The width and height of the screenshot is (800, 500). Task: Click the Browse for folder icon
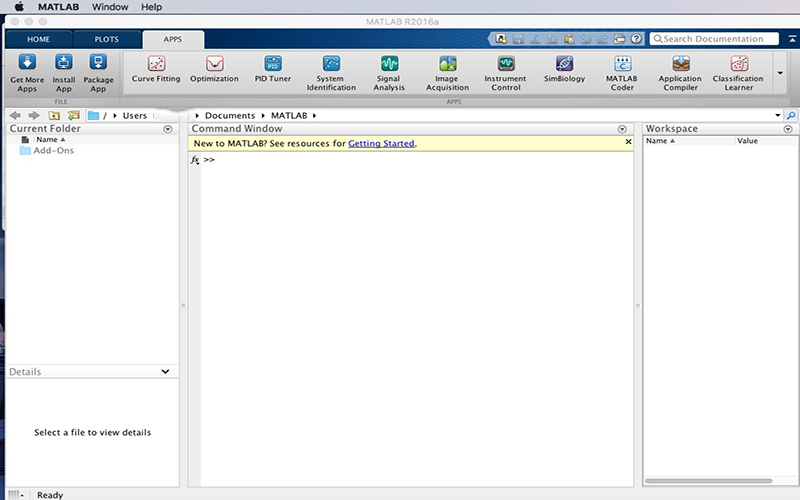[x=73, y=115]
